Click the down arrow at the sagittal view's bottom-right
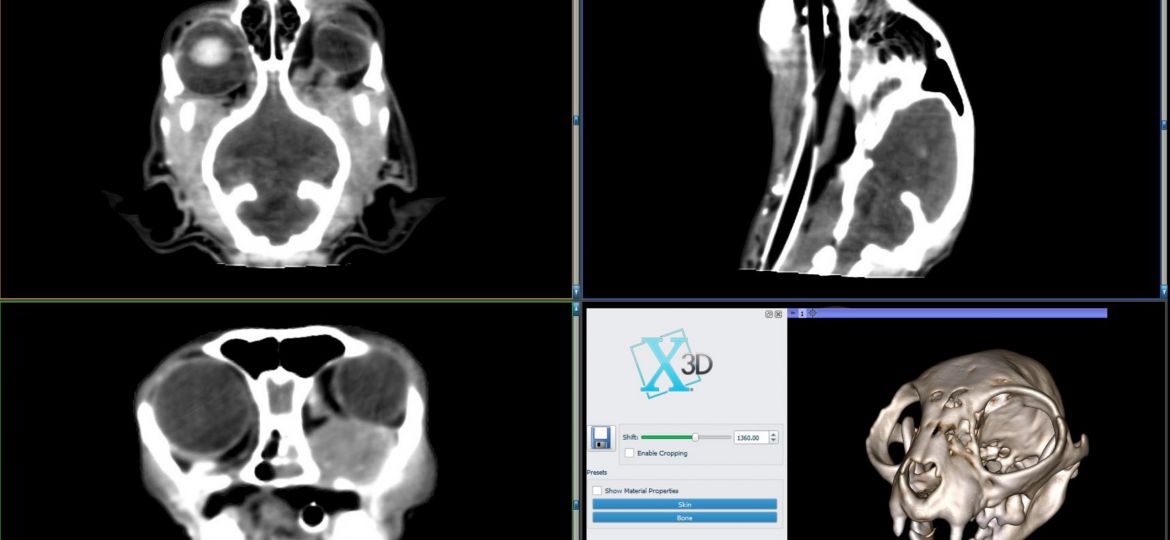This screenshot has height=540, width=1170. (1165, 290)
